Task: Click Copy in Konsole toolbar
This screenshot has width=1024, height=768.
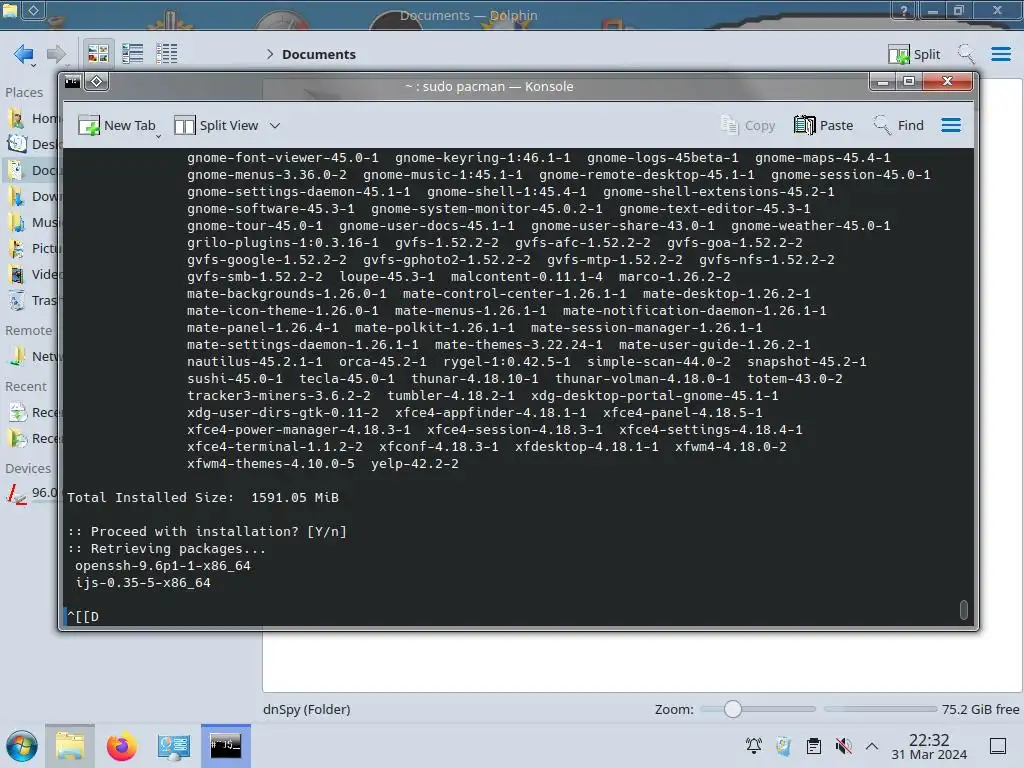Action: coord(748,125)
